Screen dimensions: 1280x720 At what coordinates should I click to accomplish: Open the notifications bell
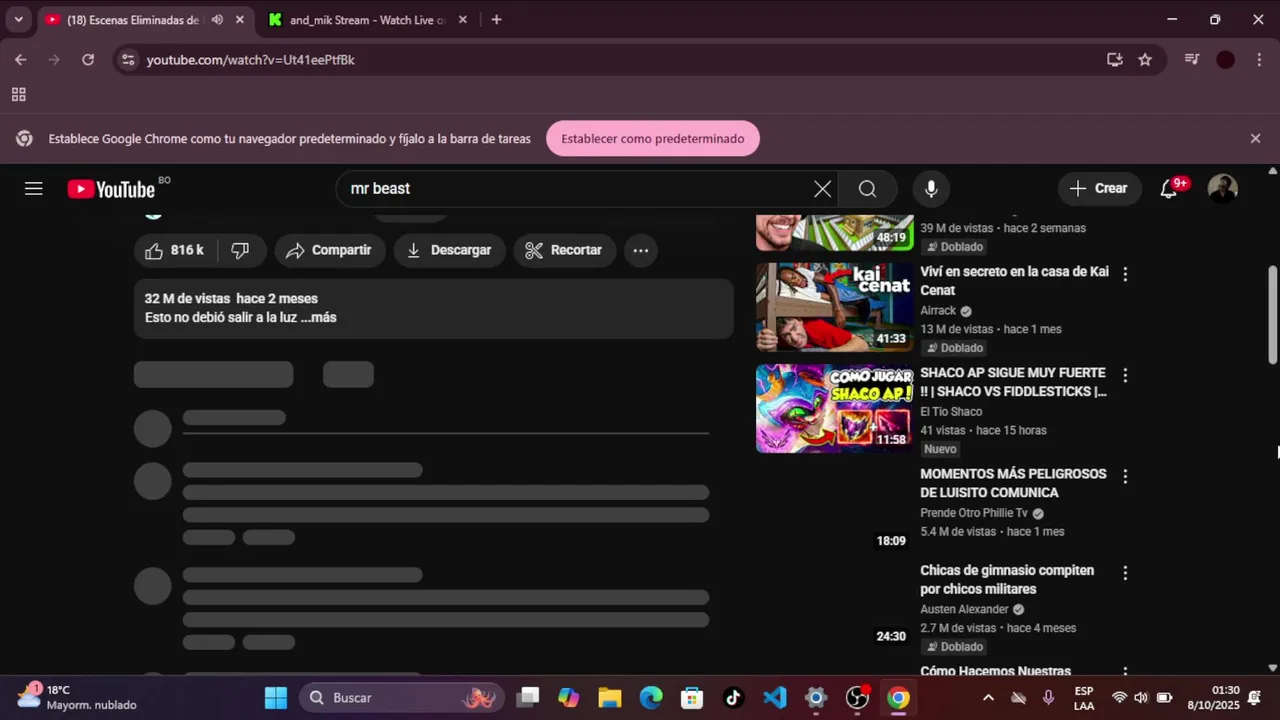point(1169,188)
